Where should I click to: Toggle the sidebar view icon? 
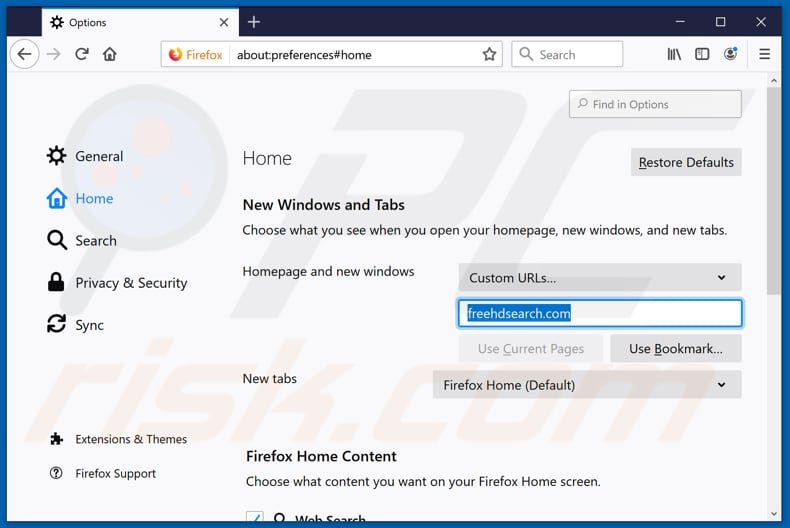pyautogui.click(x=702, y=54)
